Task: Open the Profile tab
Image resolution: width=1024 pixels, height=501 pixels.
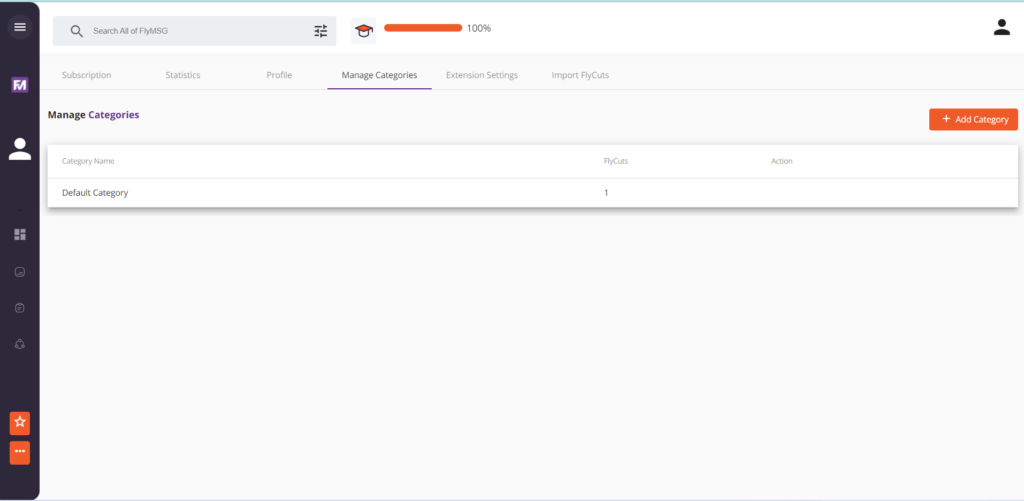Action: click(279, 75)
